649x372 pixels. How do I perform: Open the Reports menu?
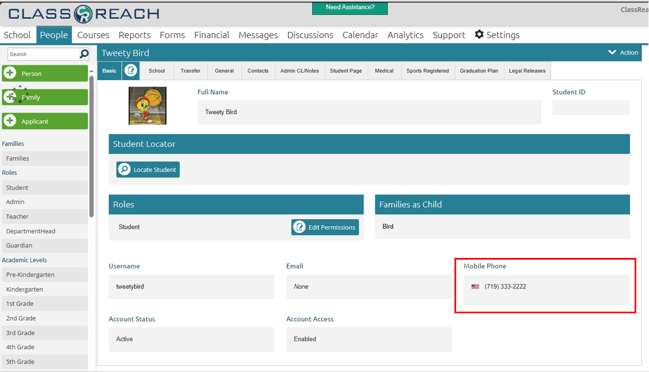click(x=135, y=35)
